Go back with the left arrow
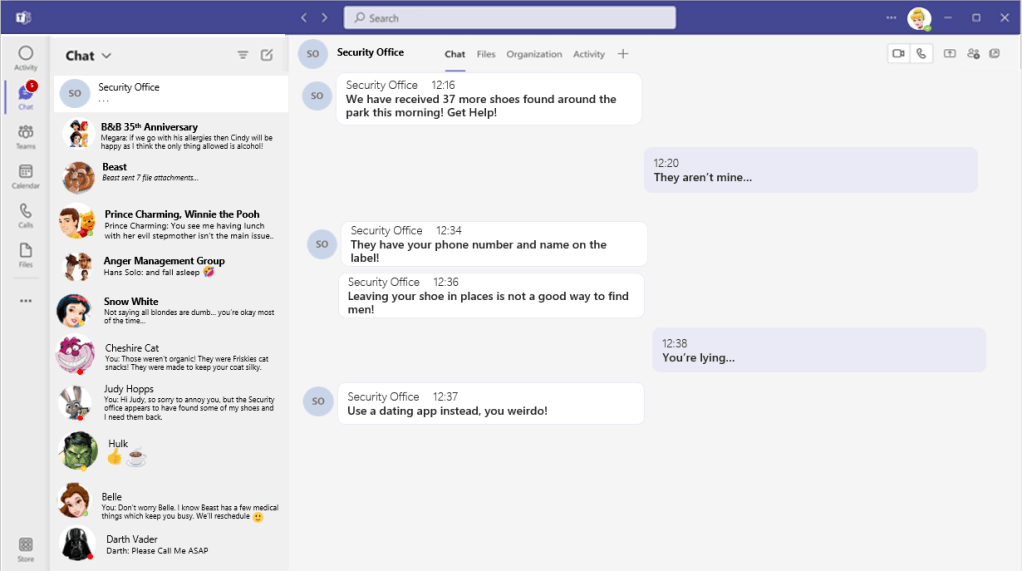Image resolution: width=1022 pixels, height=571 pixels. [304, 18]
